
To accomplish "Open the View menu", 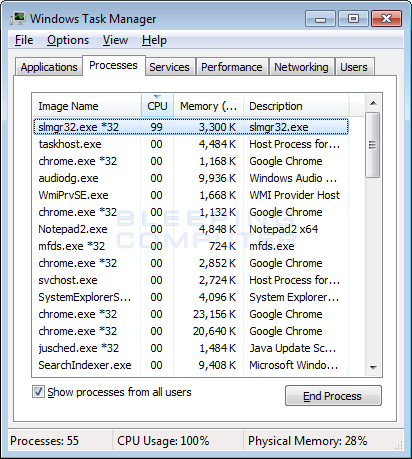I will point(115,40).
